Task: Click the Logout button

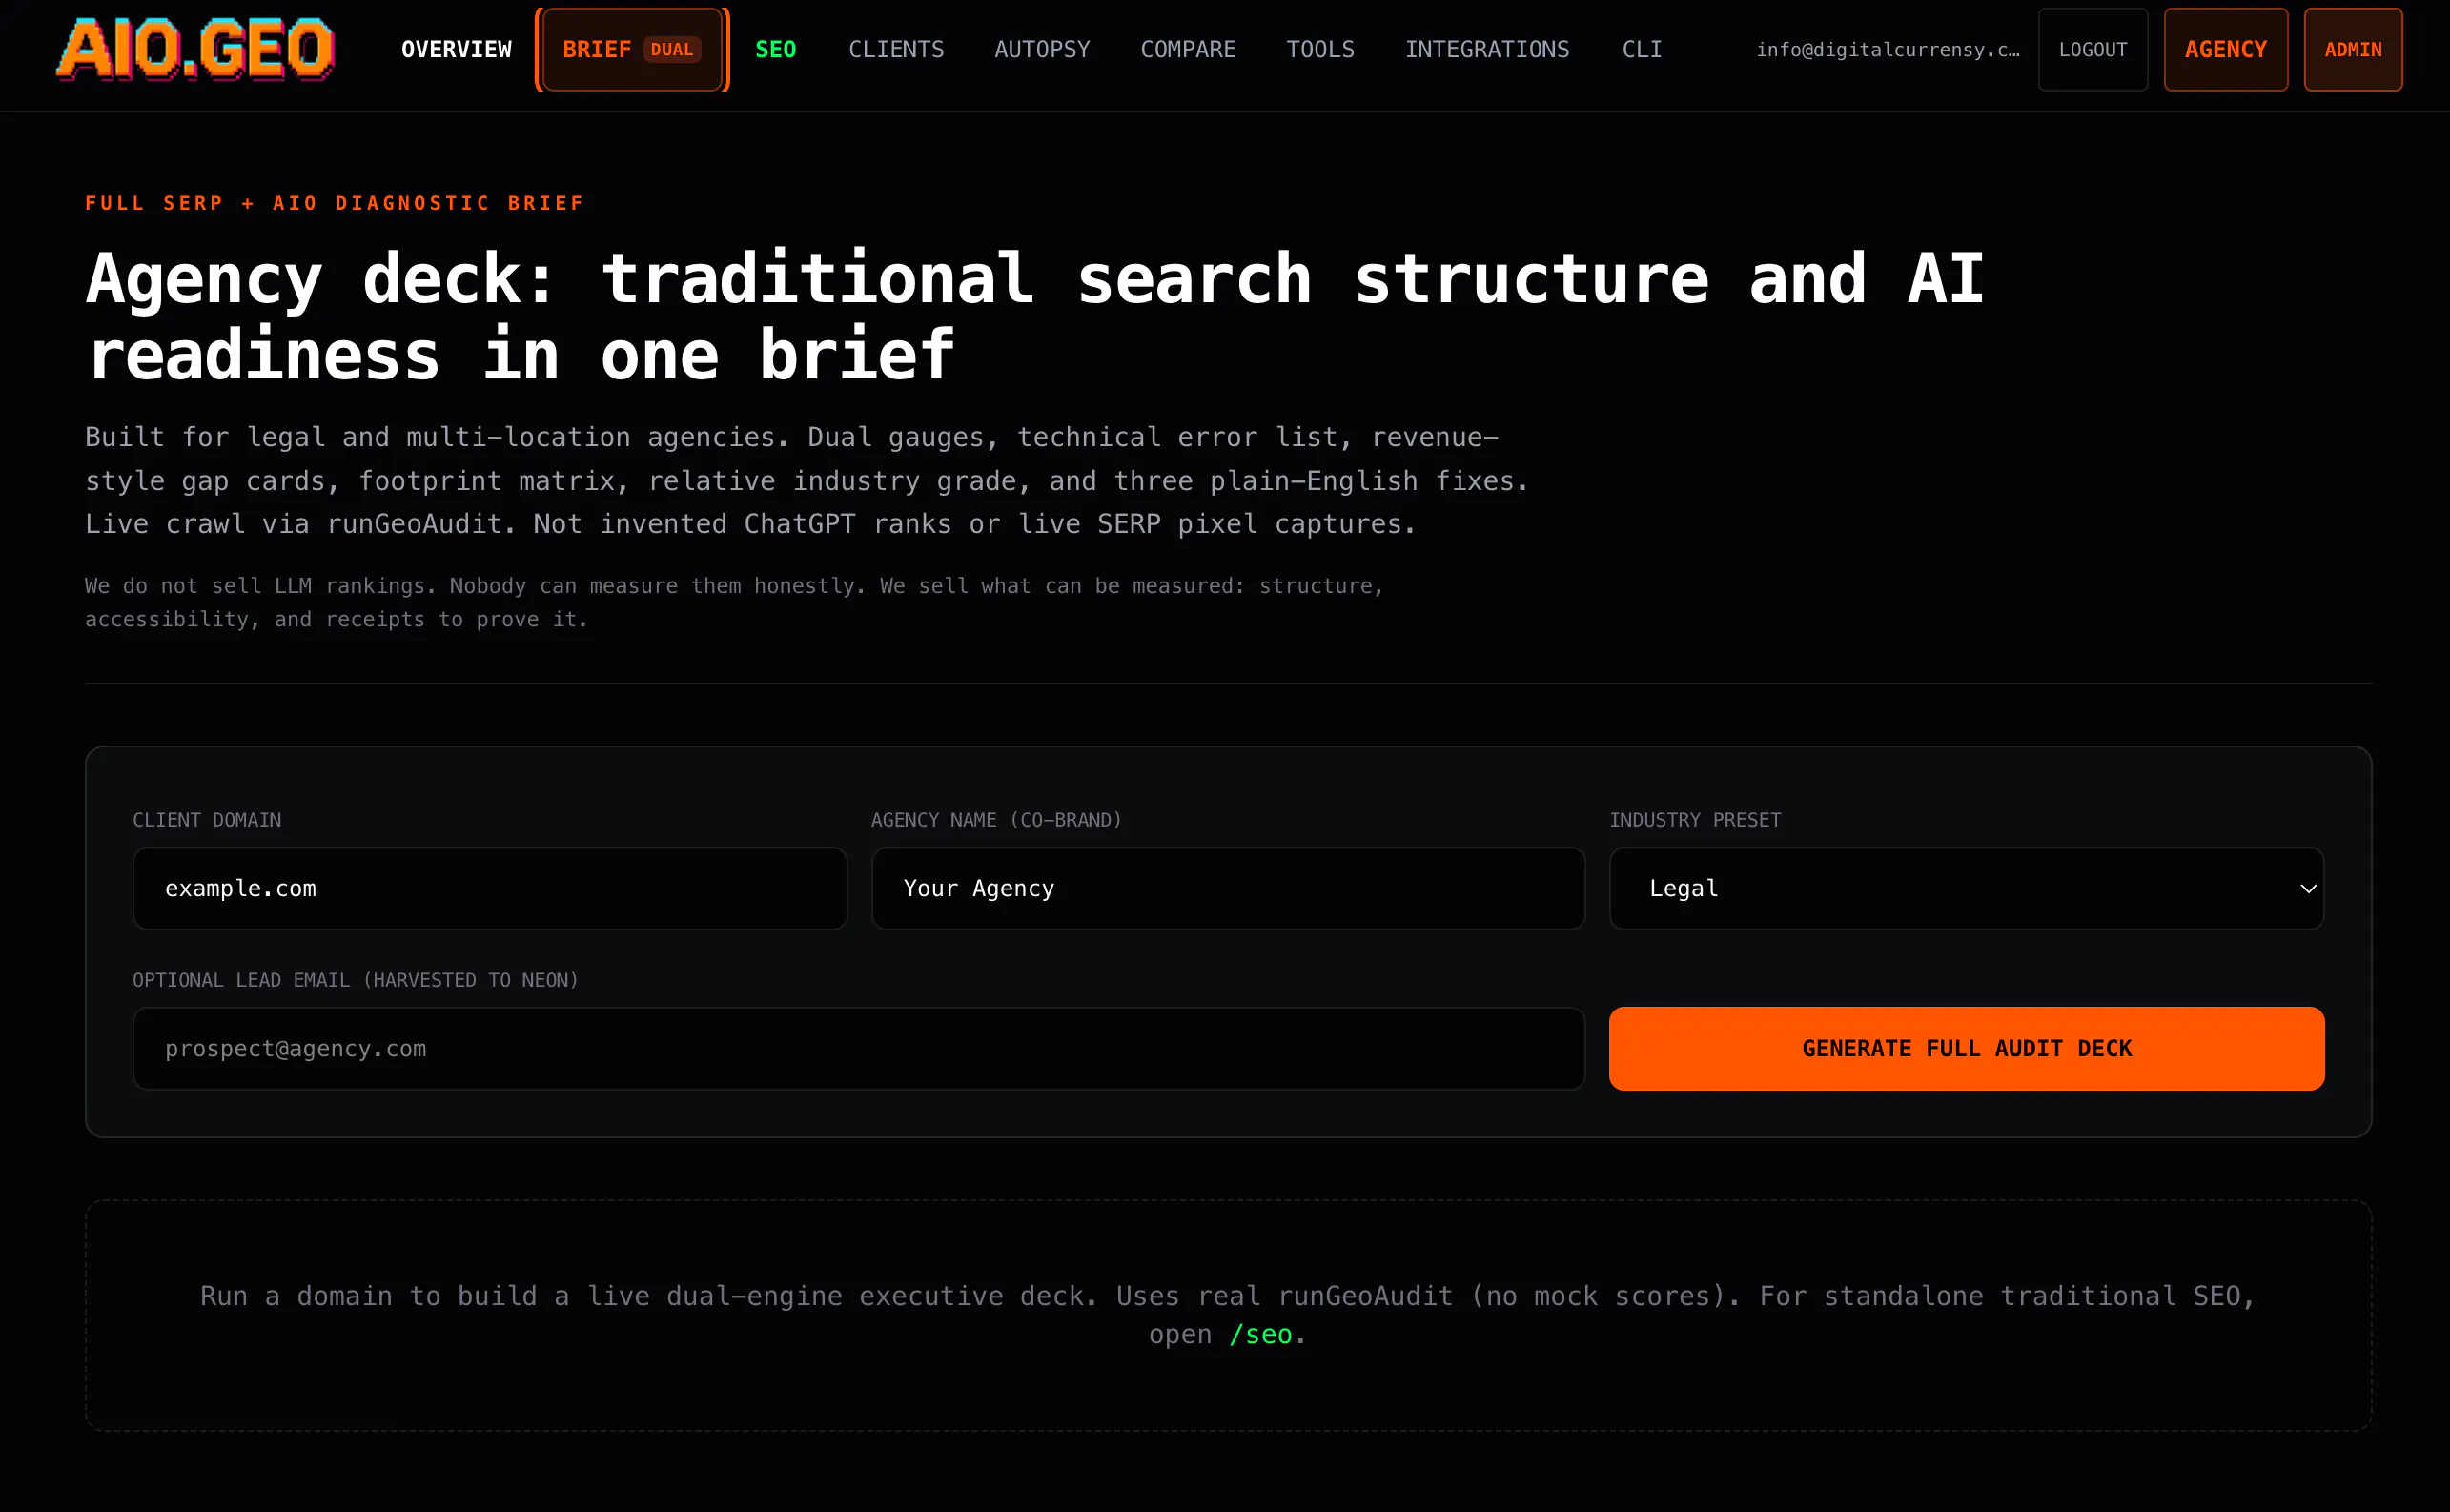Action: pos(2092,49)
